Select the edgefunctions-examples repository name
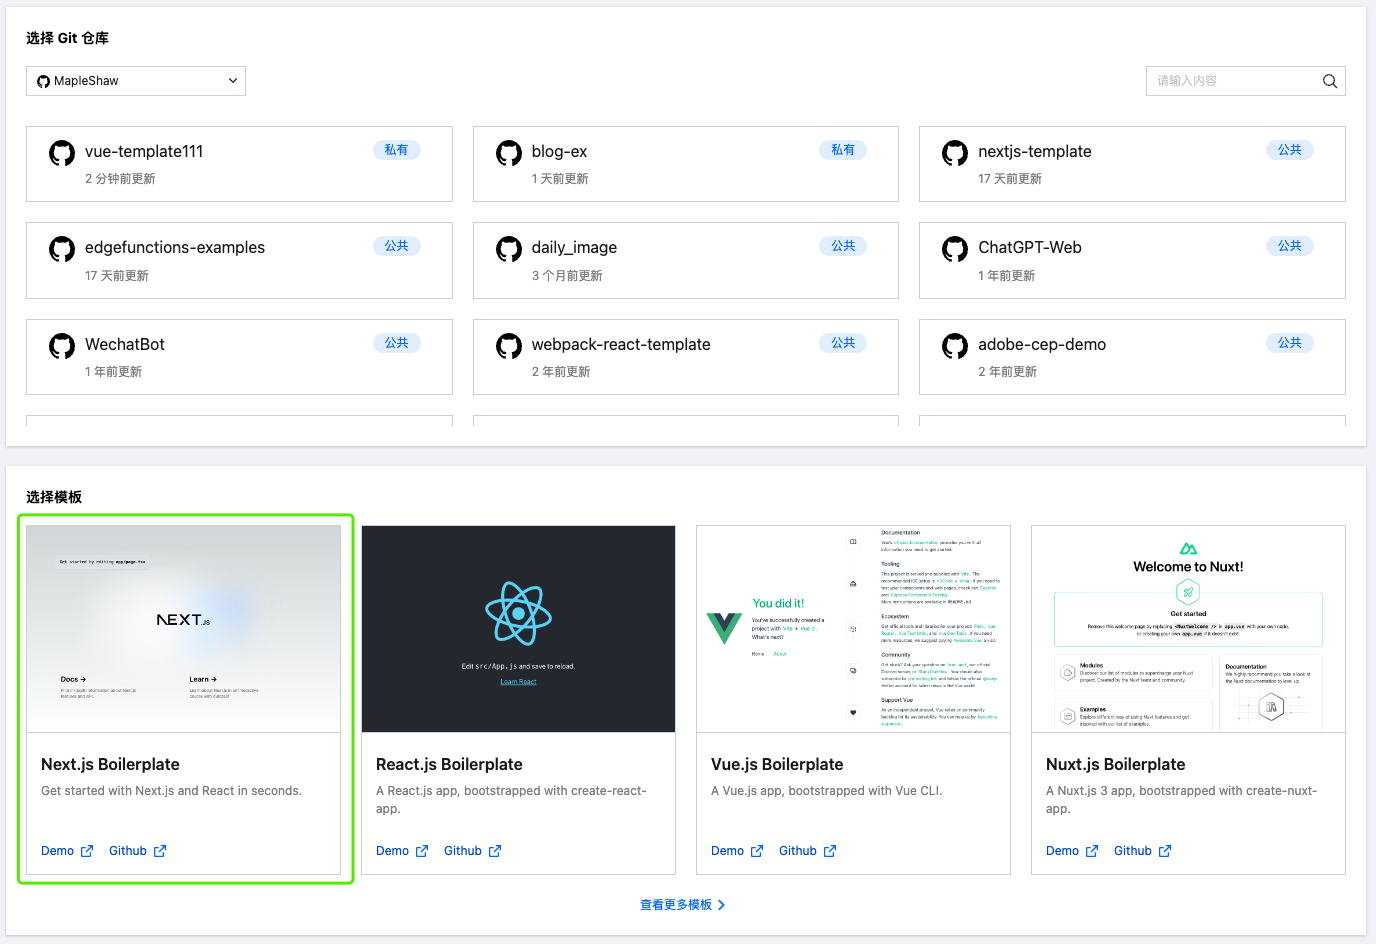1376x944 pixels. coord(175,247)
